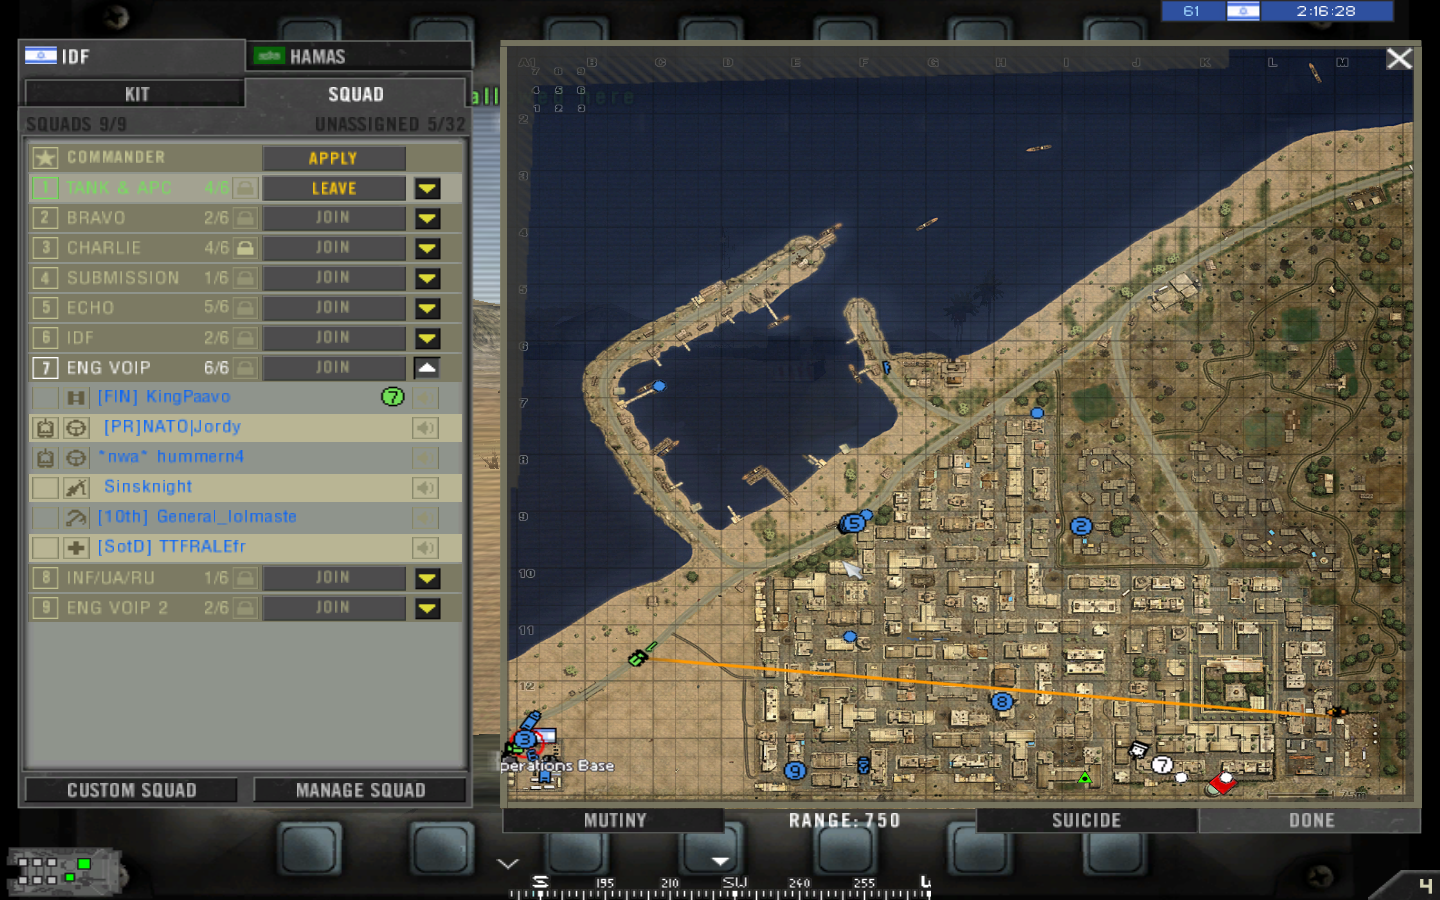Screen dimensions: 1440x900
Task: Join the BRAVO squad
Action: pyautogui.click(x=334, y=218)
